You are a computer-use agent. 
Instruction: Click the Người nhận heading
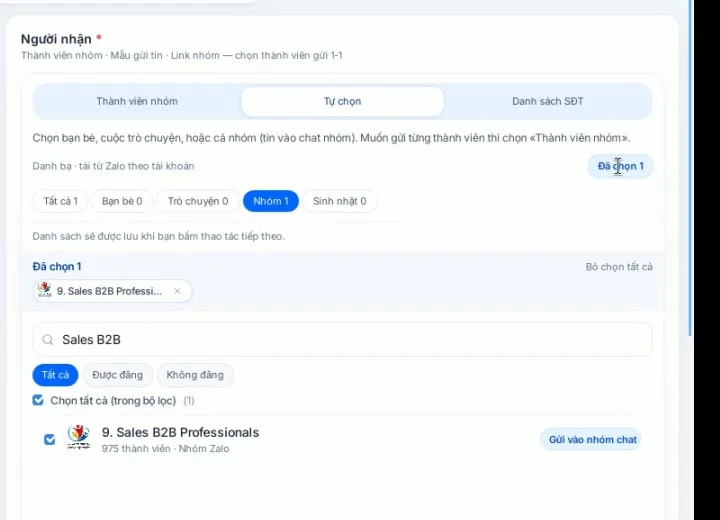[x=56, y=39]
